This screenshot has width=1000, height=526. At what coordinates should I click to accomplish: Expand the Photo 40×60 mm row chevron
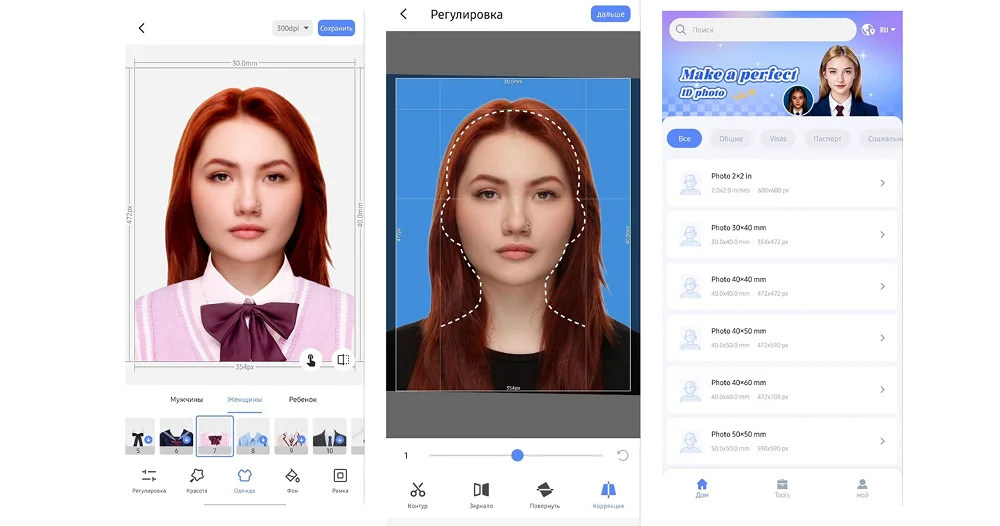(x=883, y=390)
